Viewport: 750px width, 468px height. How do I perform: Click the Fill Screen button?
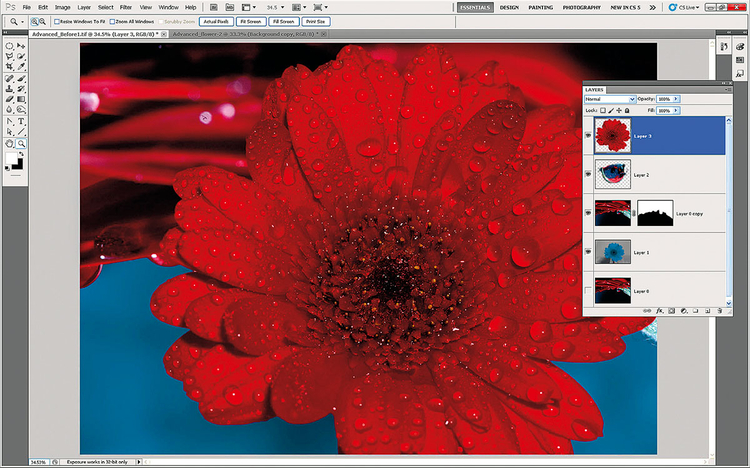(x=284, y=22)
